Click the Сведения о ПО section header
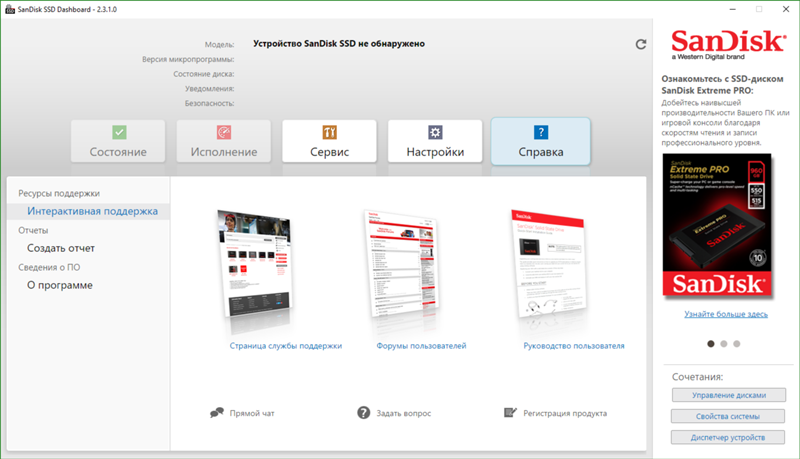This screenshot has height=459, width=800. click(49, 267)
